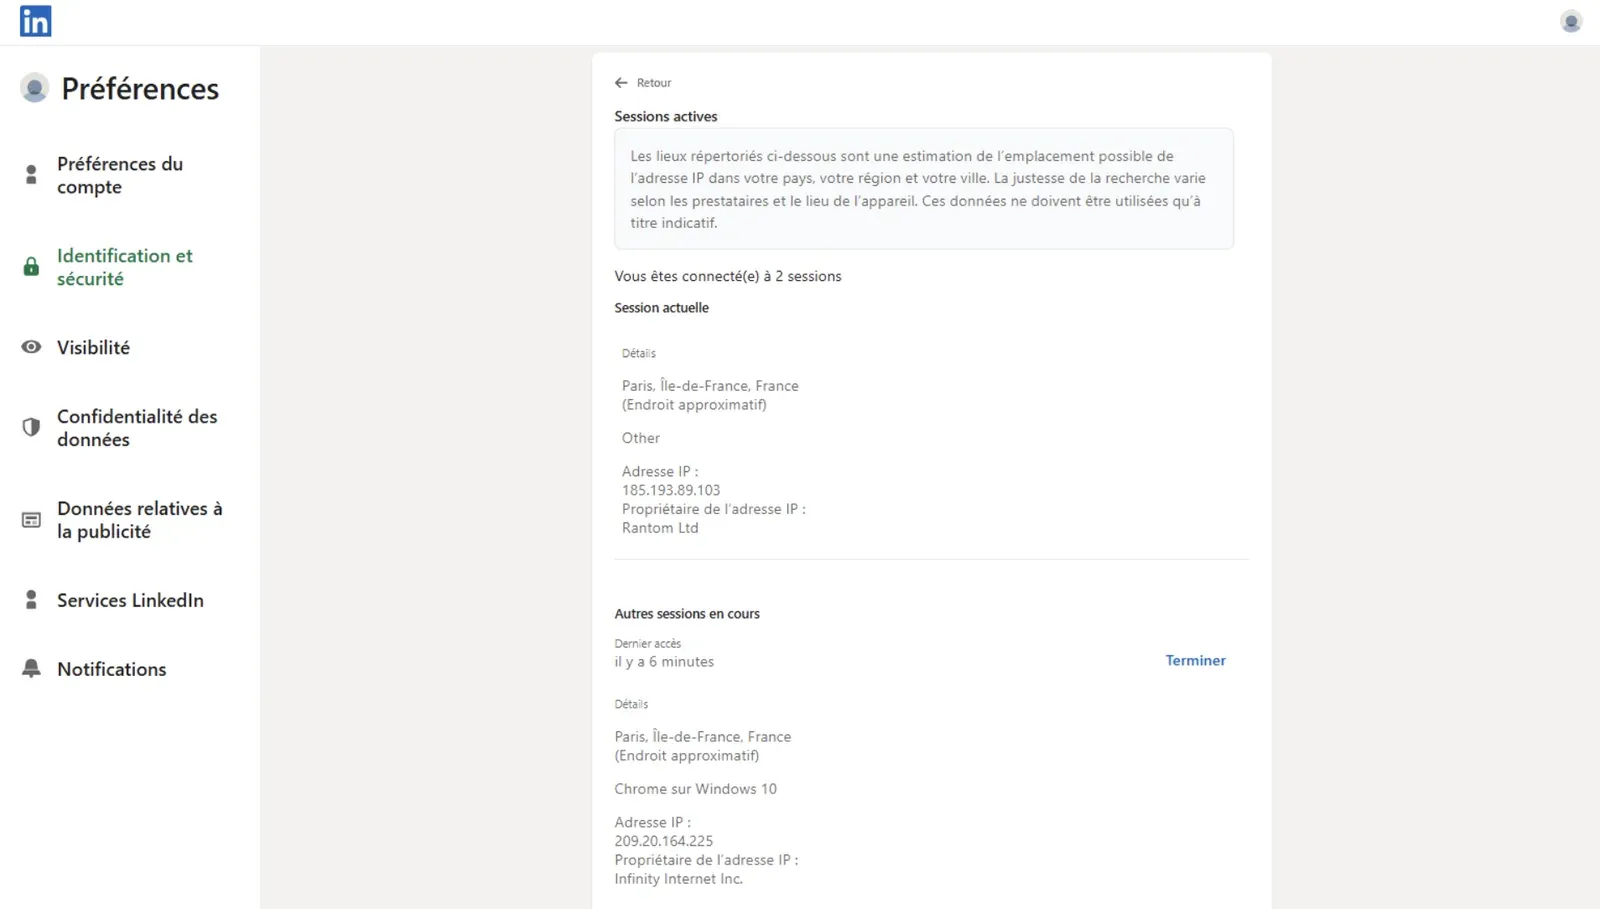Click the person icon beside Services LinkedIn
This screenshot has width=1600, height=909.
[31, 600]
